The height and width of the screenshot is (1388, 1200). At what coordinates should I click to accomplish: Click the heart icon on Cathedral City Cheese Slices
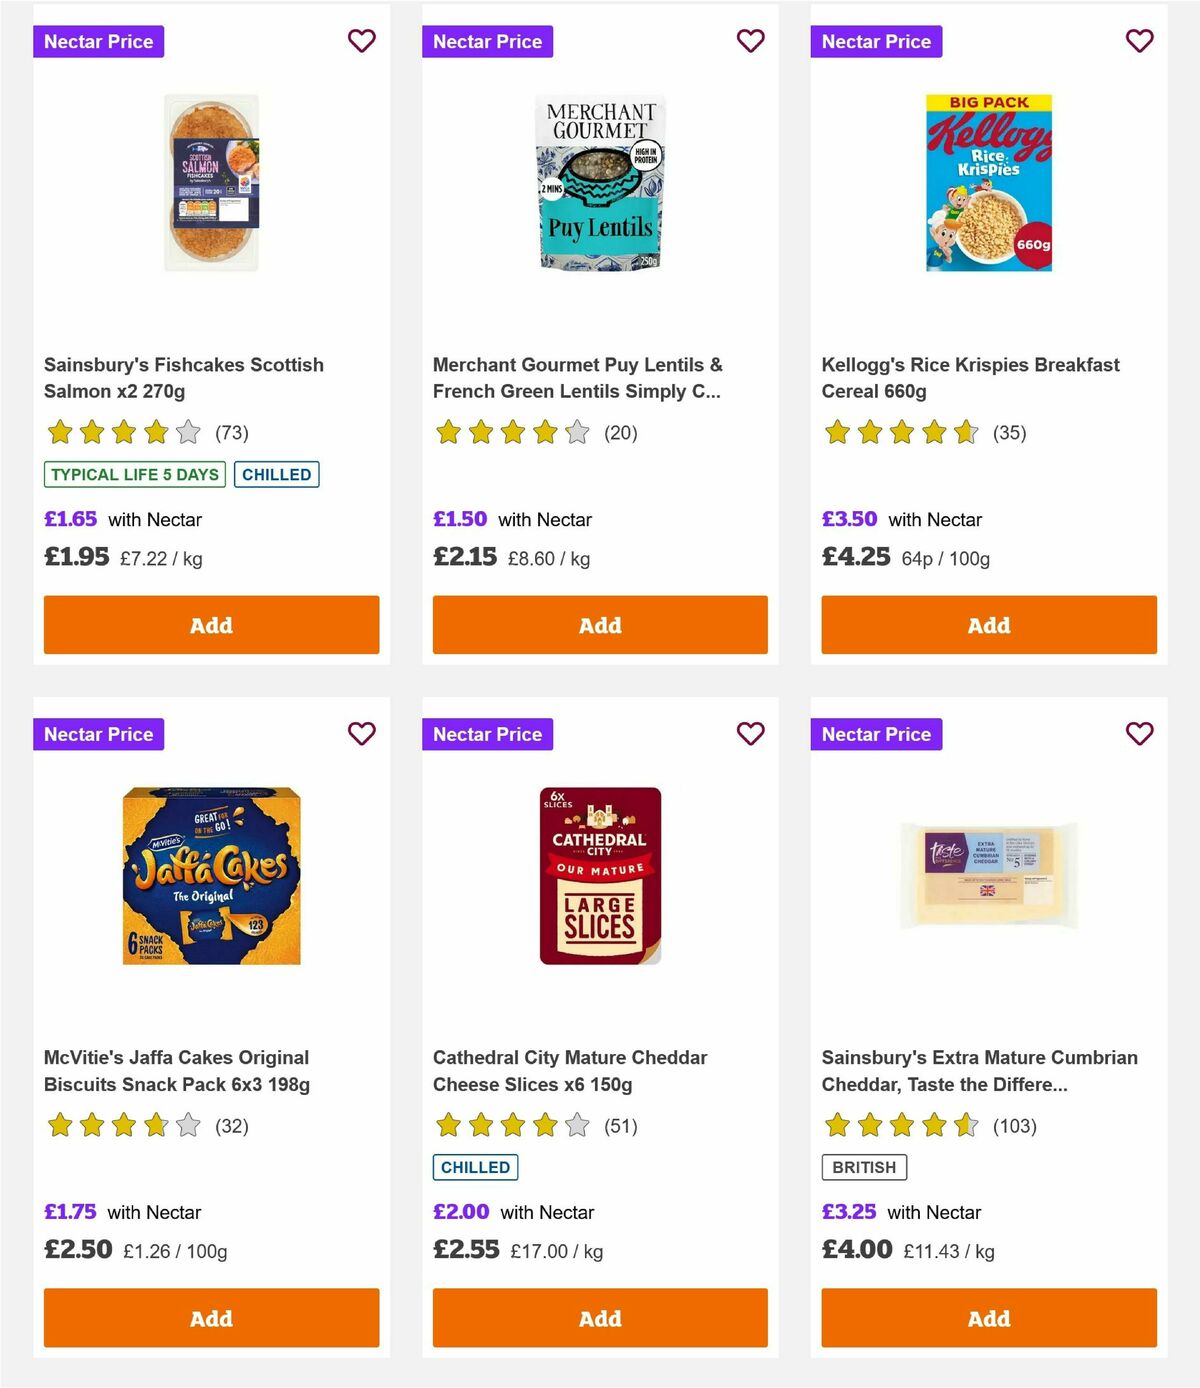click(x=750, y=733)
